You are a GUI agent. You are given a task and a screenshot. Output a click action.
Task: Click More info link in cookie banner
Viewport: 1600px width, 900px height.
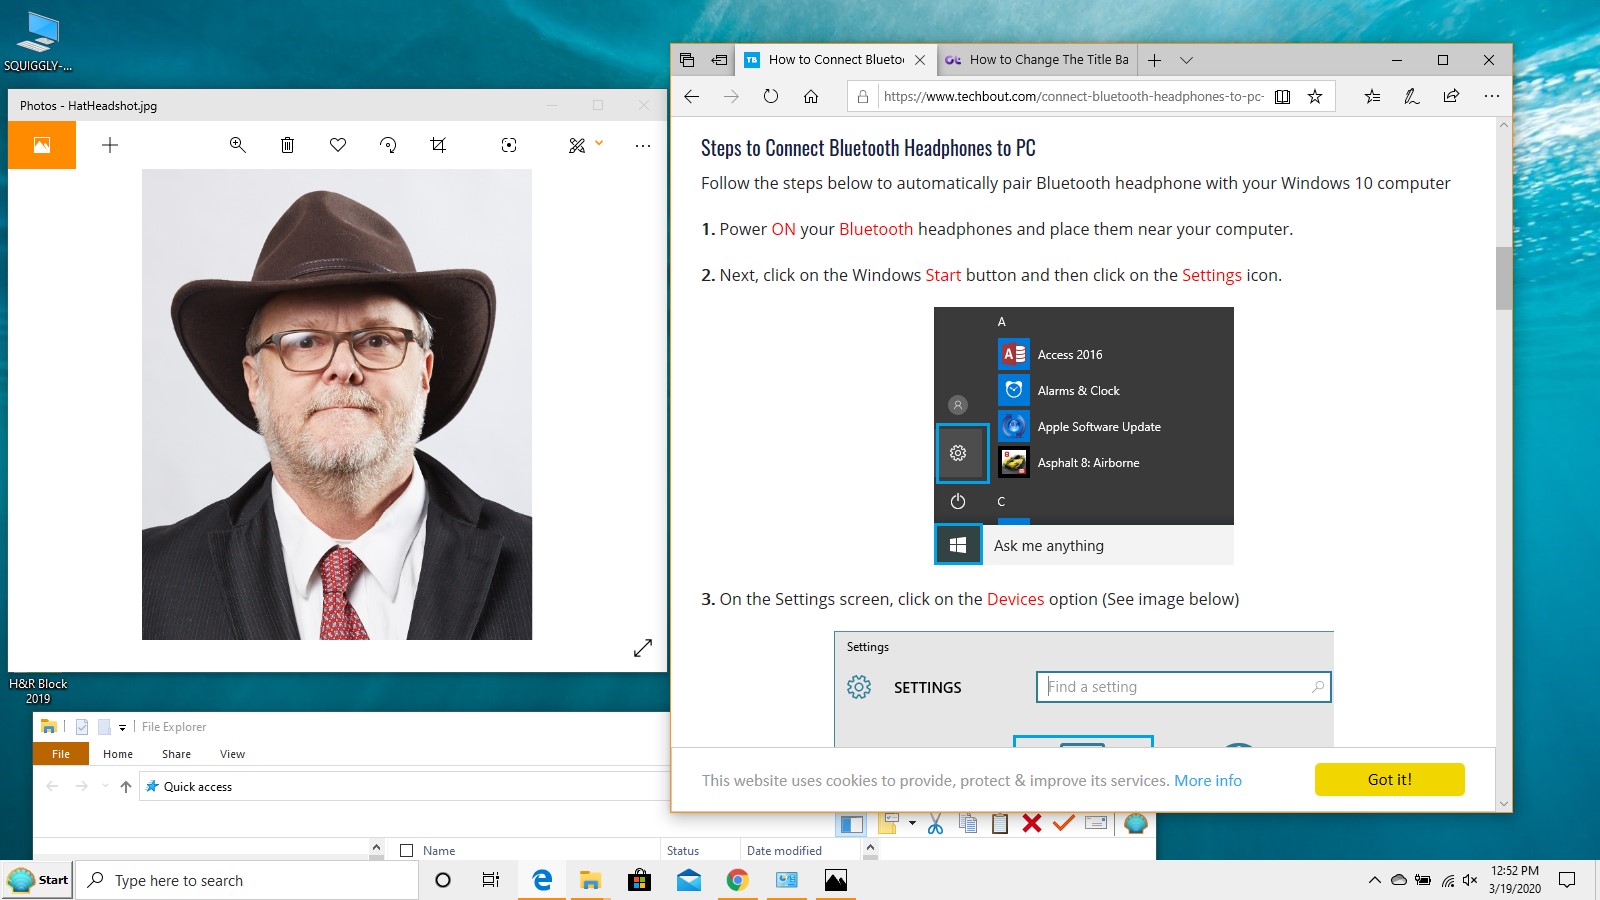[1208, 780]
